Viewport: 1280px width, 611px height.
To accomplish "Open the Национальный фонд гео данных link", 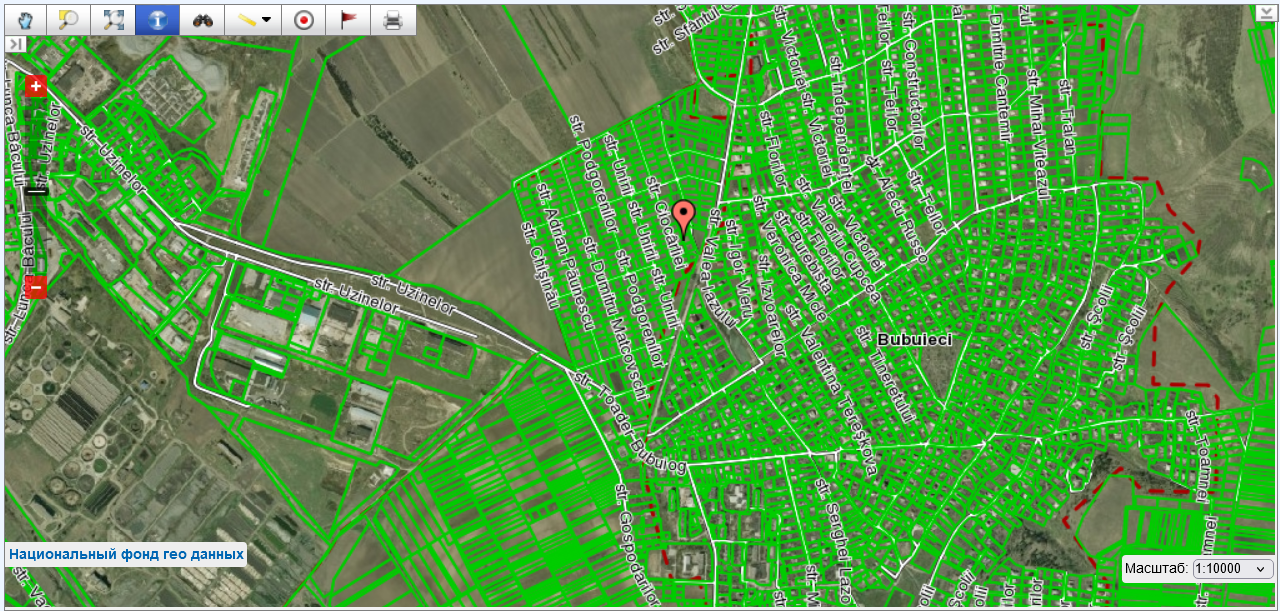I will click(126, 553).
